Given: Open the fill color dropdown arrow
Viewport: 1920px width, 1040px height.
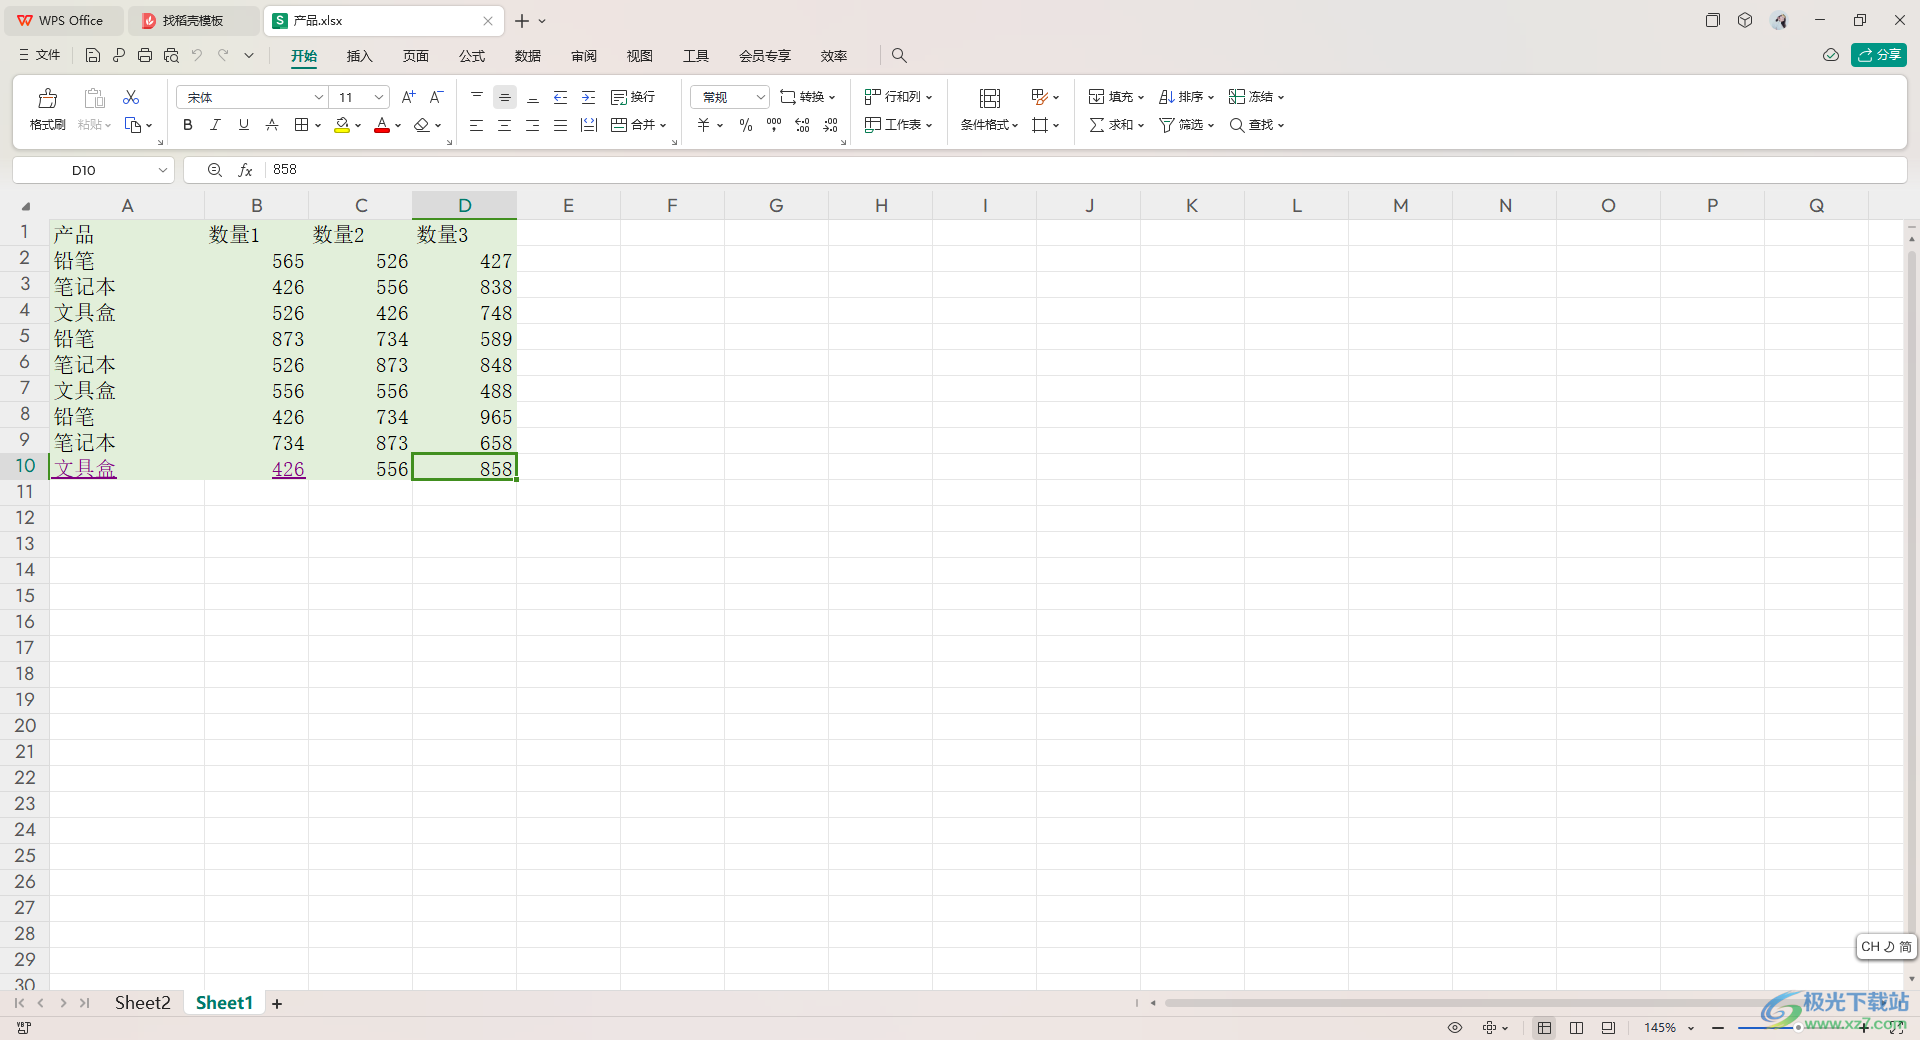Looking at the screenshot, I should [358, 126].
